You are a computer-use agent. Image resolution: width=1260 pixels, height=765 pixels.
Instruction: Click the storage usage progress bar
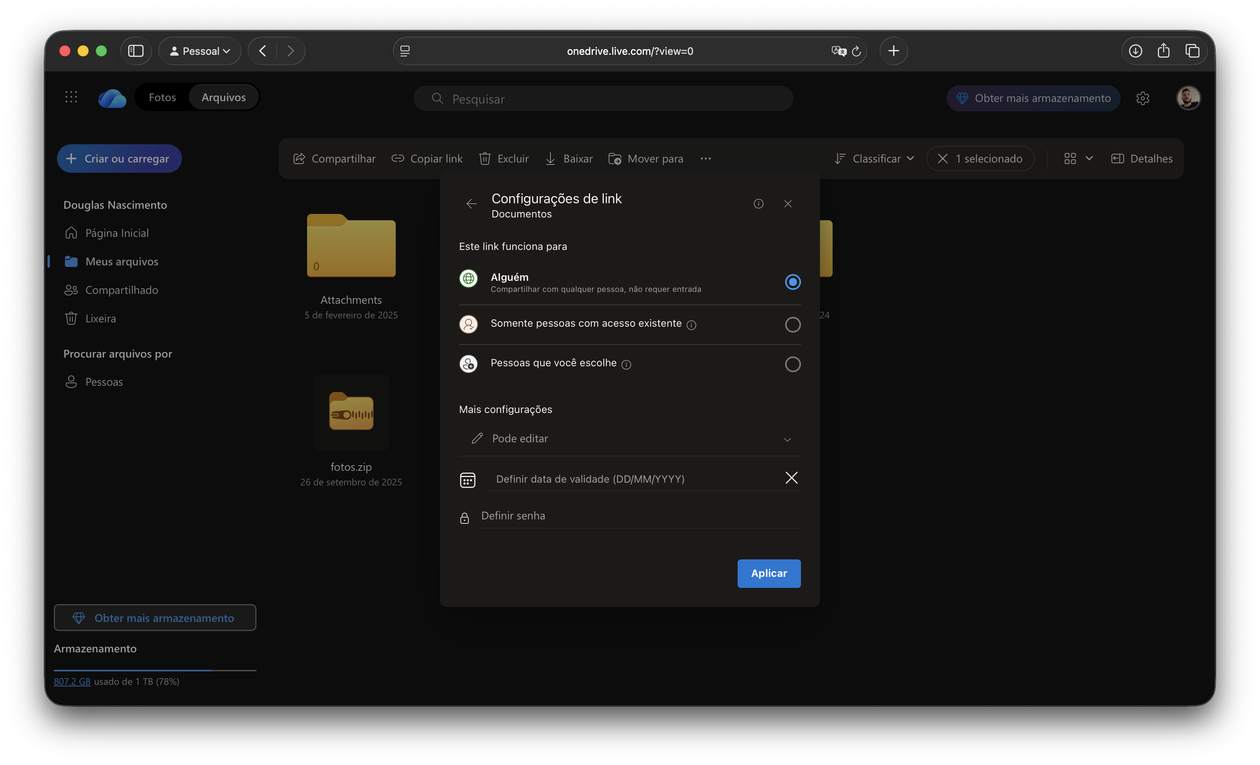coord(155,670)
